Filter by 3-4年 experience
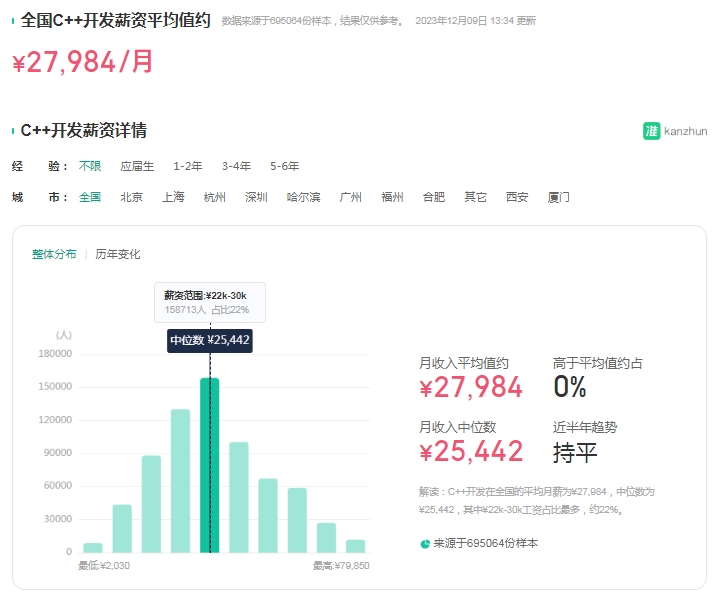Screen dimensions: 726x598 point(236,166)
